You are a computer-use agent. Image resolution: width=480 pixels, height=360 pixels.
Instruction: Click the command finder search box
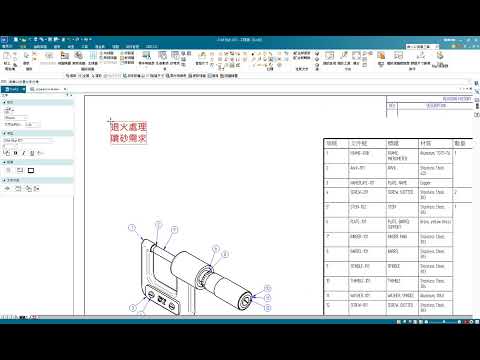[x=422, y=47]
